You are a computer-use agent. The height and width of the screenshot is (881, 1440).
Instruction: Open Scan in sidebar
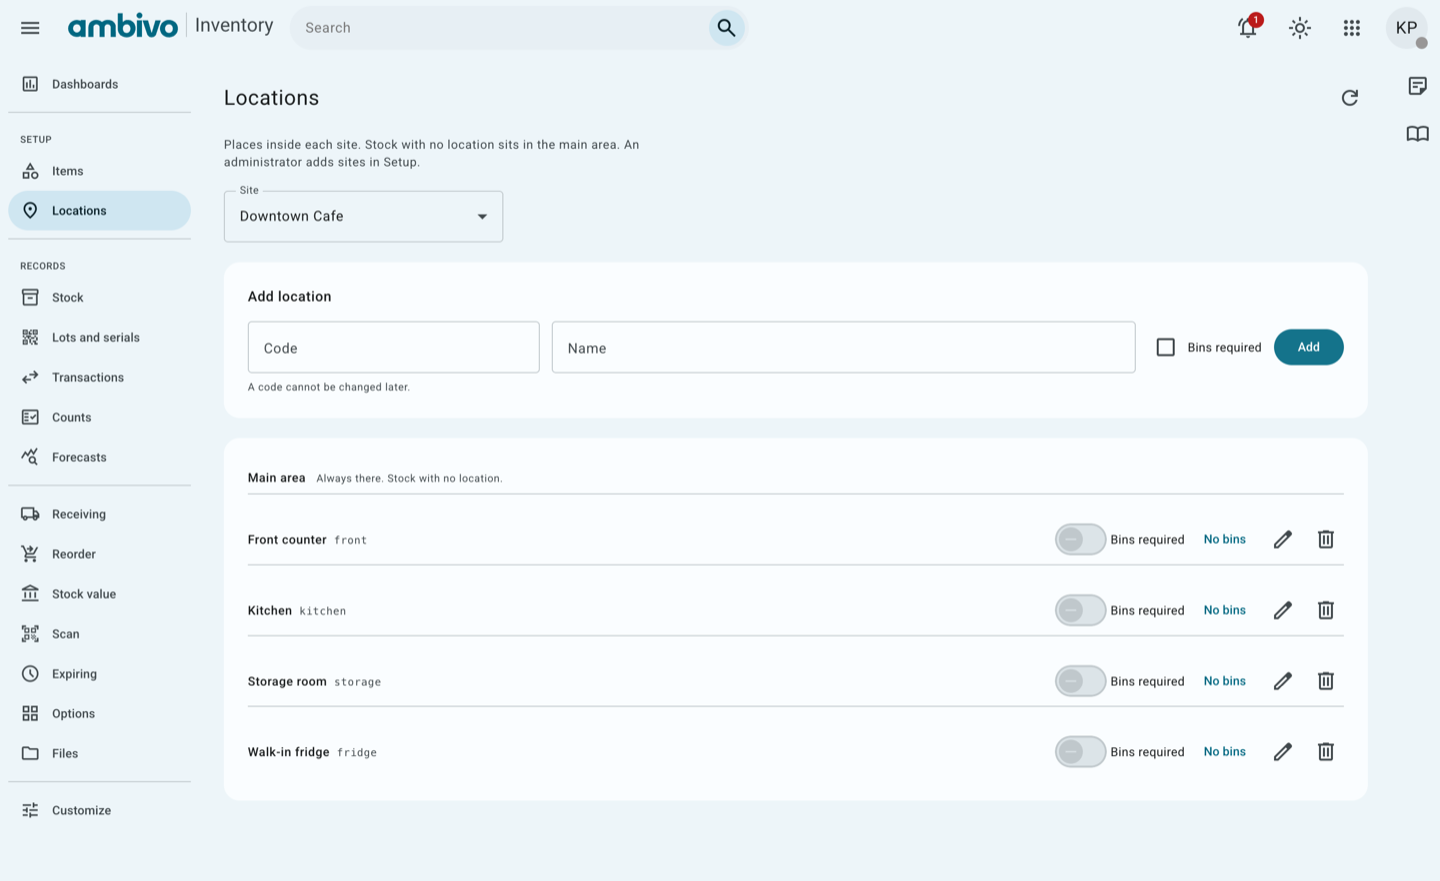99,634
